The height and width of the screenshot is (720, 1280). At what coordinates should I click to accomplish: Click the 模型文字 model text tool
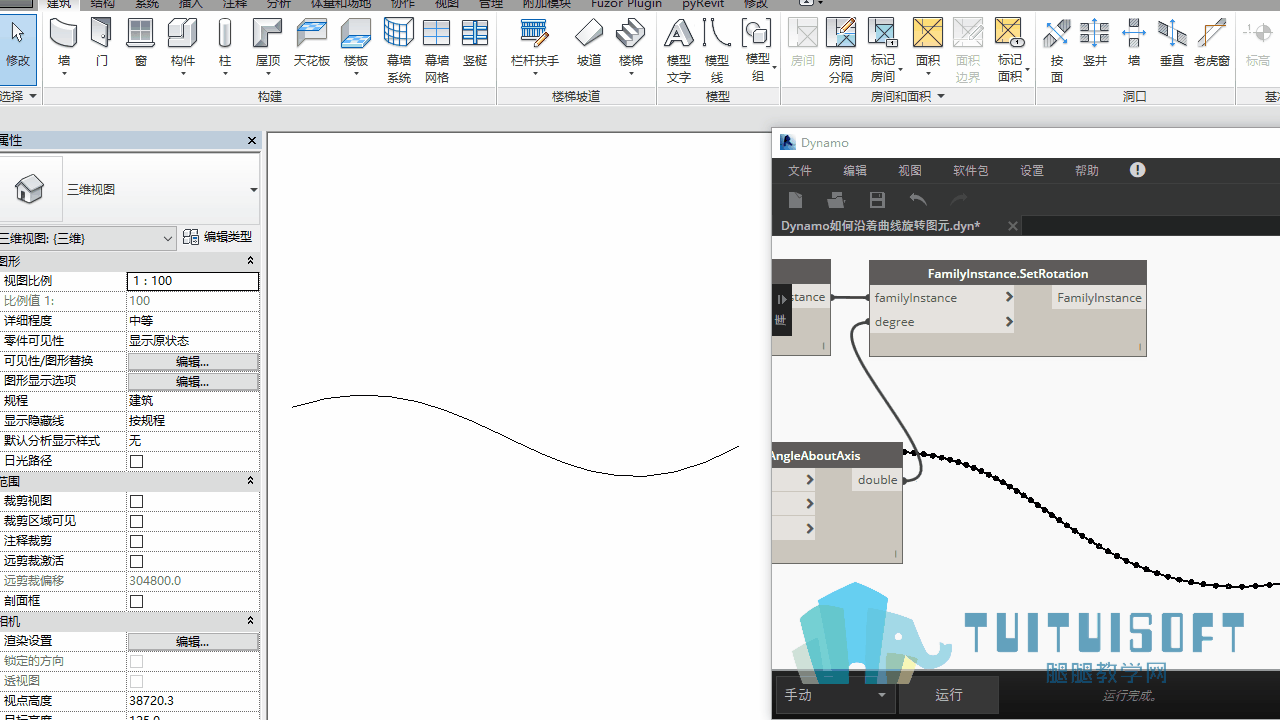pyautogui.click(x=679, y=51)
